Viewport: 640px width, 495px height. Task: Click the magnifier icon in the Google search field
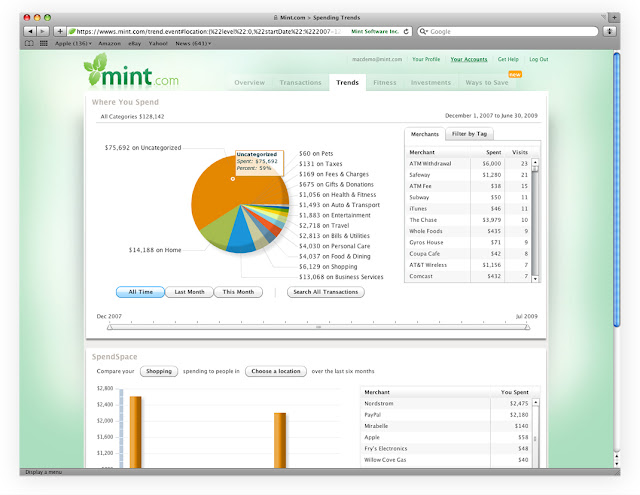[424, 31]
